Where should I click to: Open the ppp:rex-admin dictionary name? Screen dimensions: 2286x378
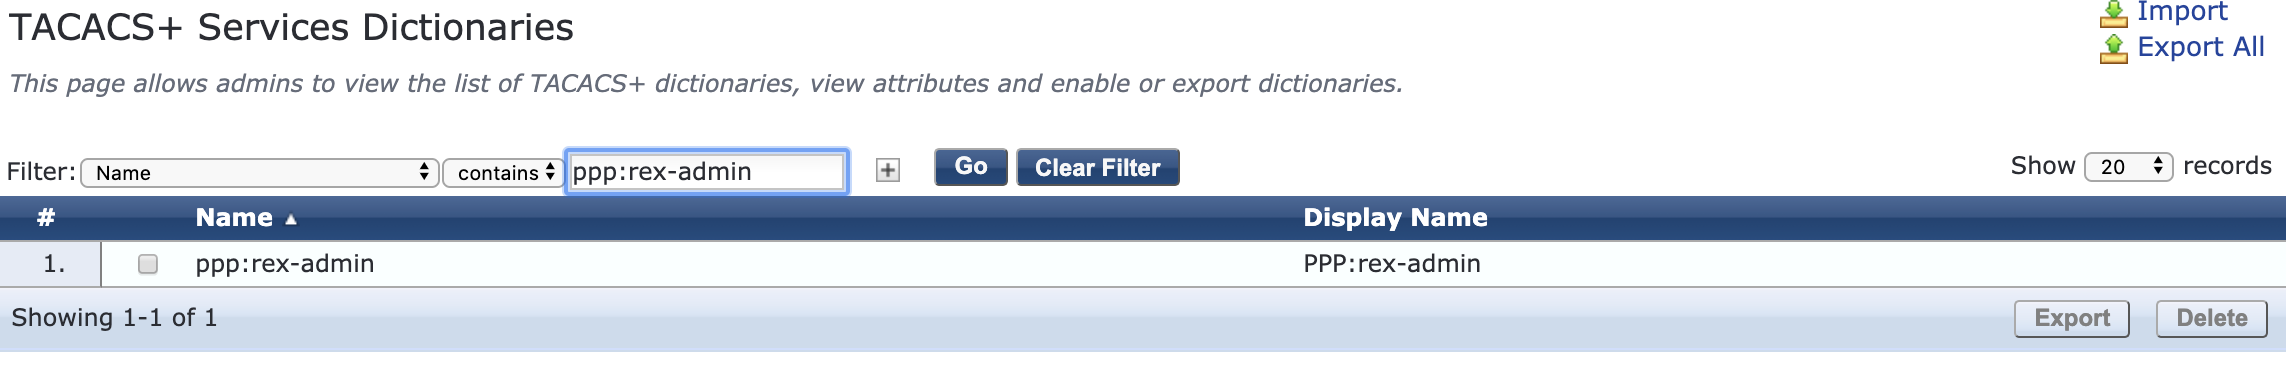285,264
